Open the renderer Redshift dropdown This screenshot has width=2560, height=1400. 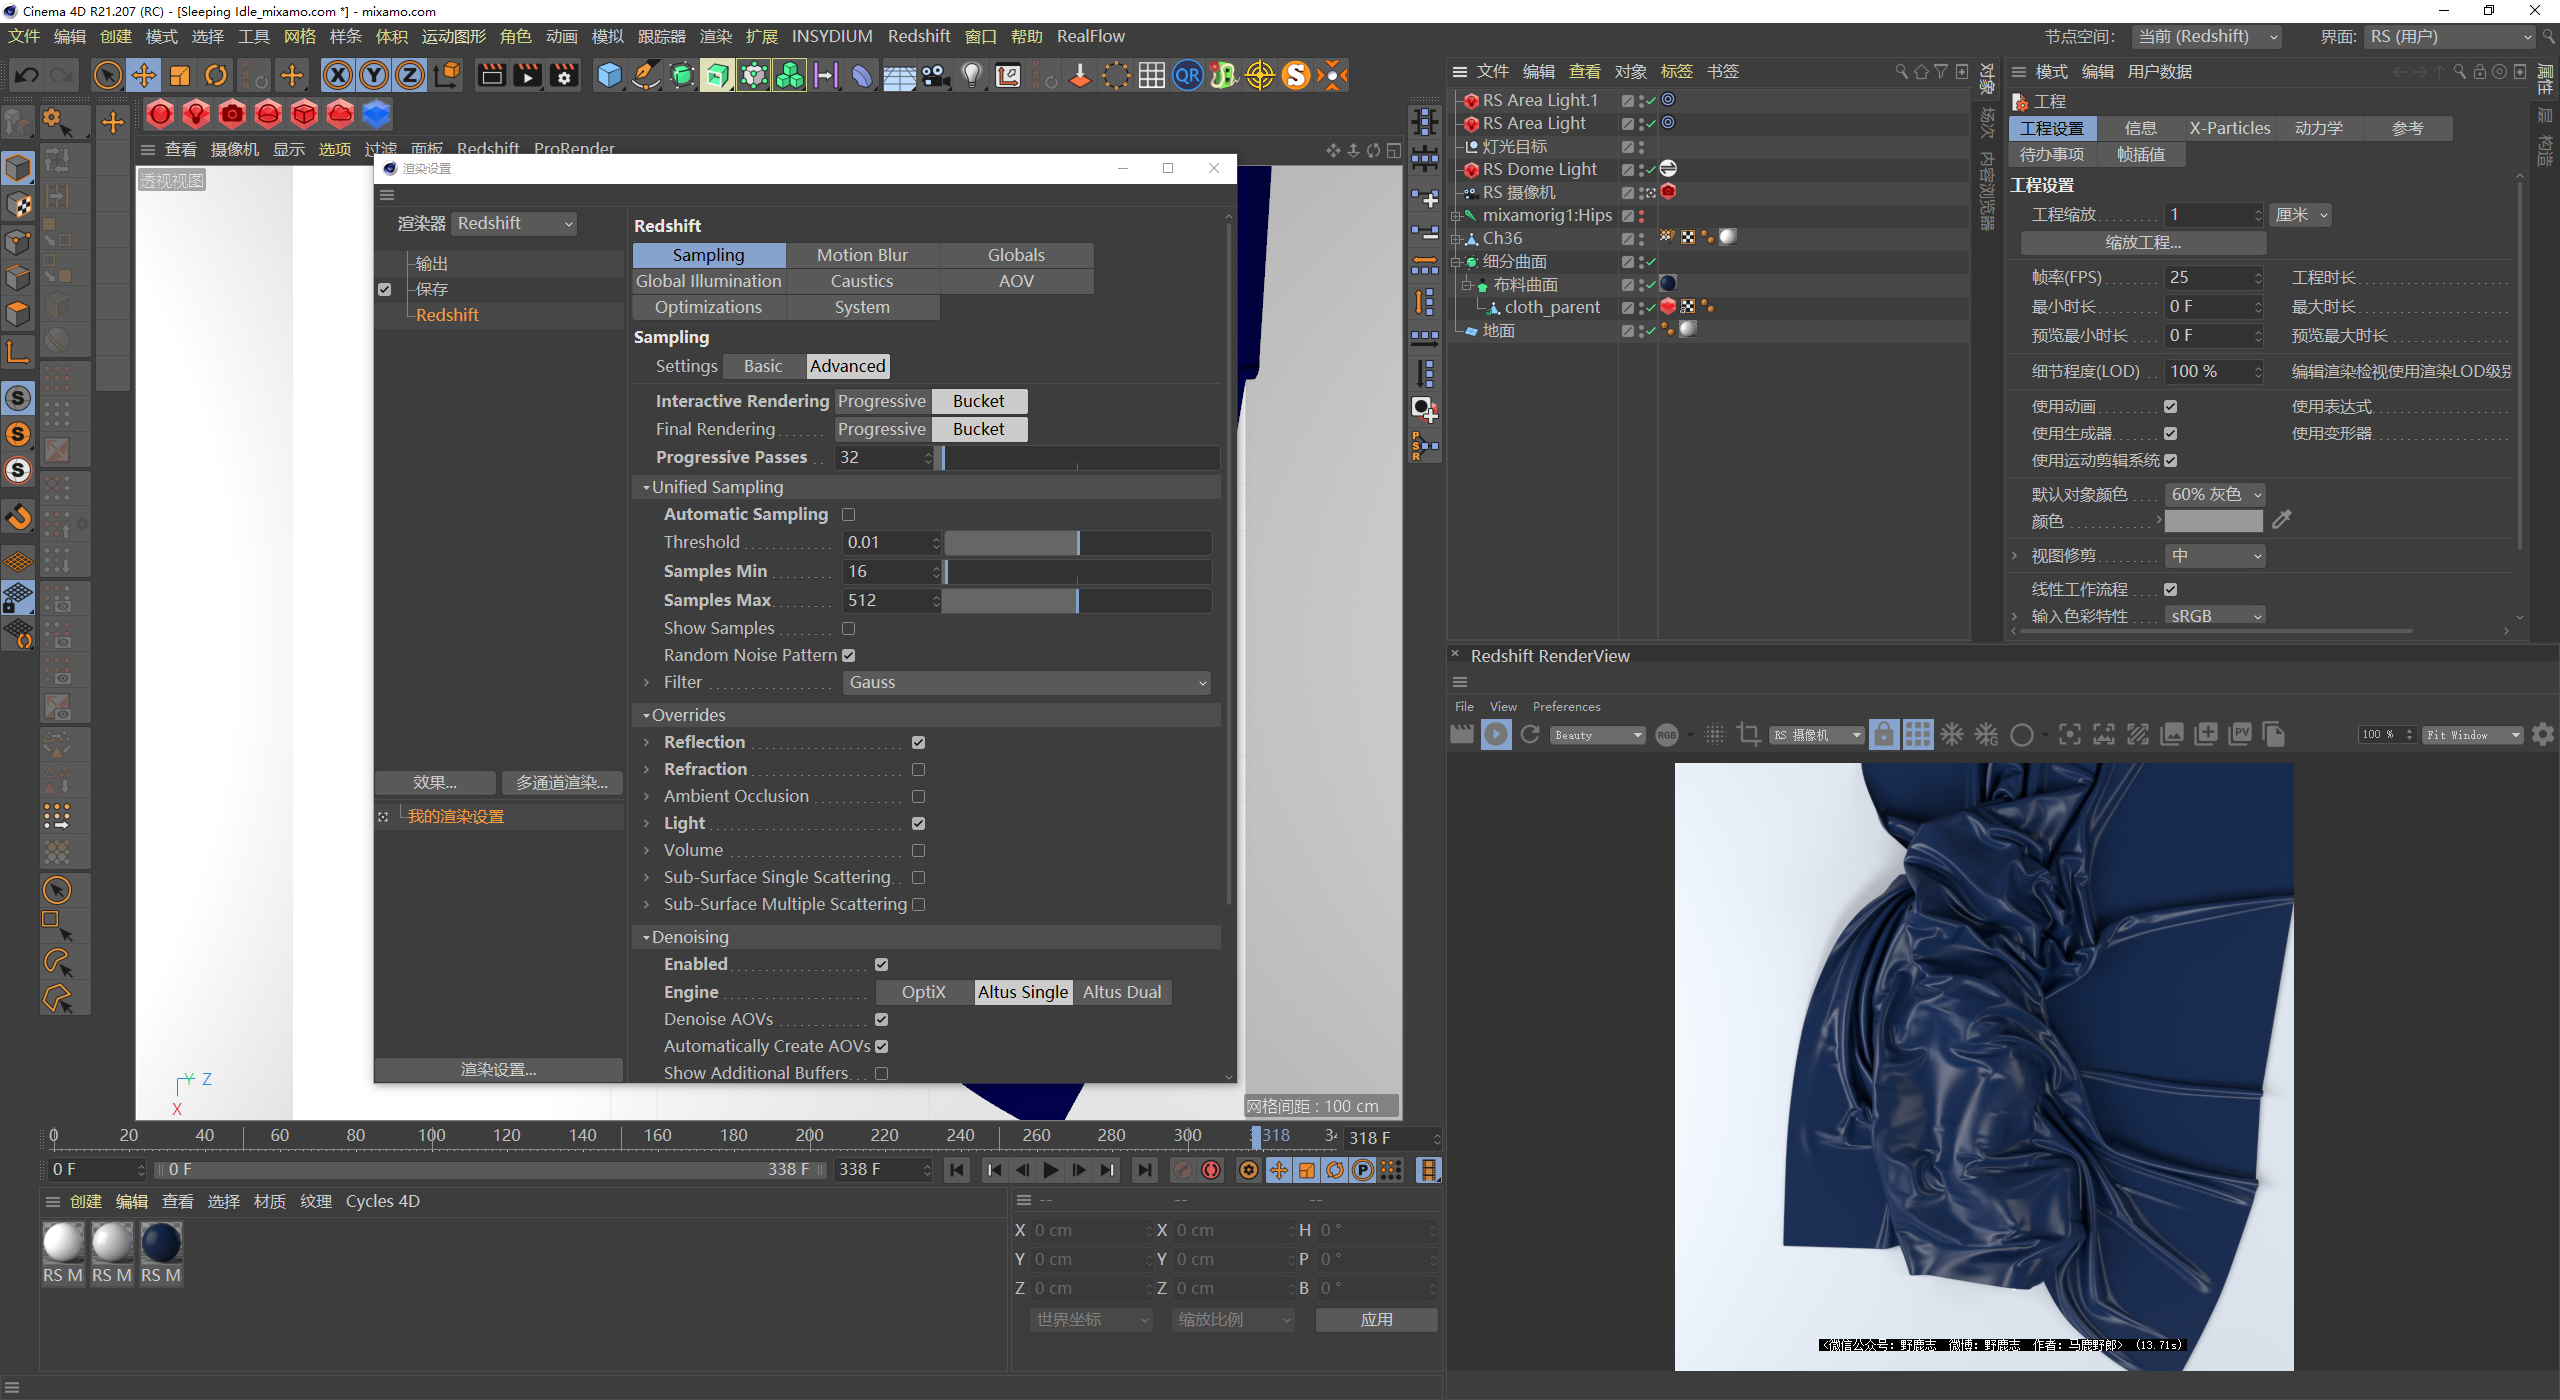[x=514, y=223]
